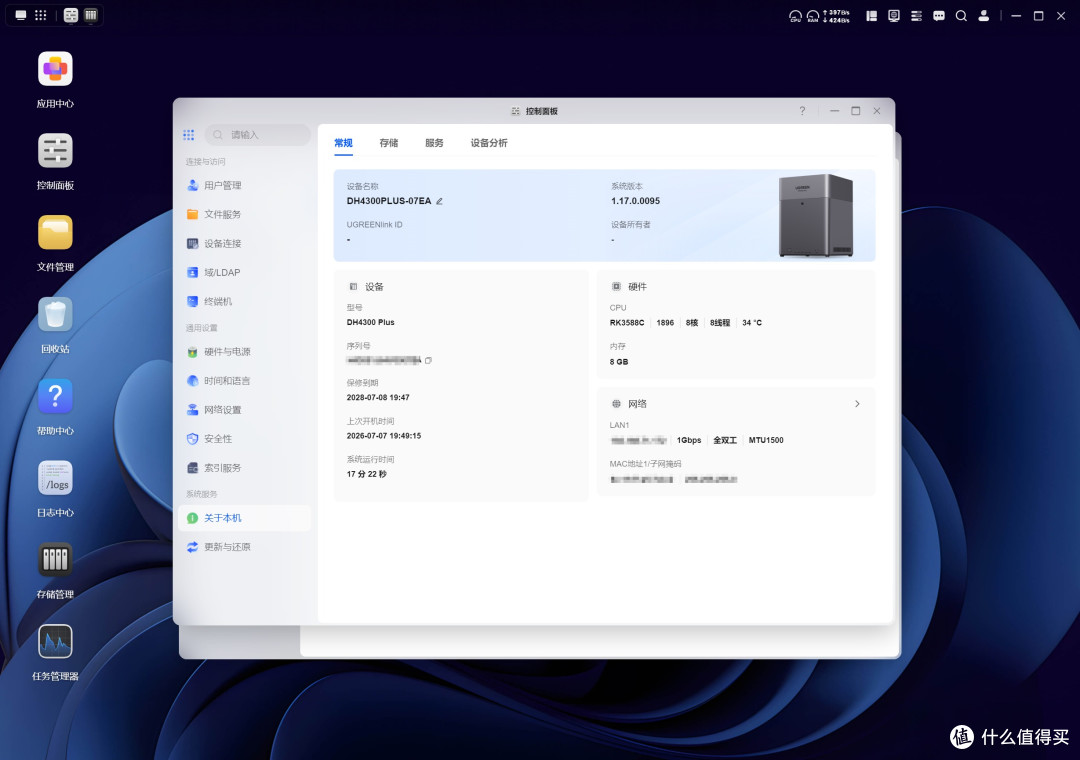1080x760 pixels.
Task: Open the user account icon in top bar
Action: click(984, 15)
